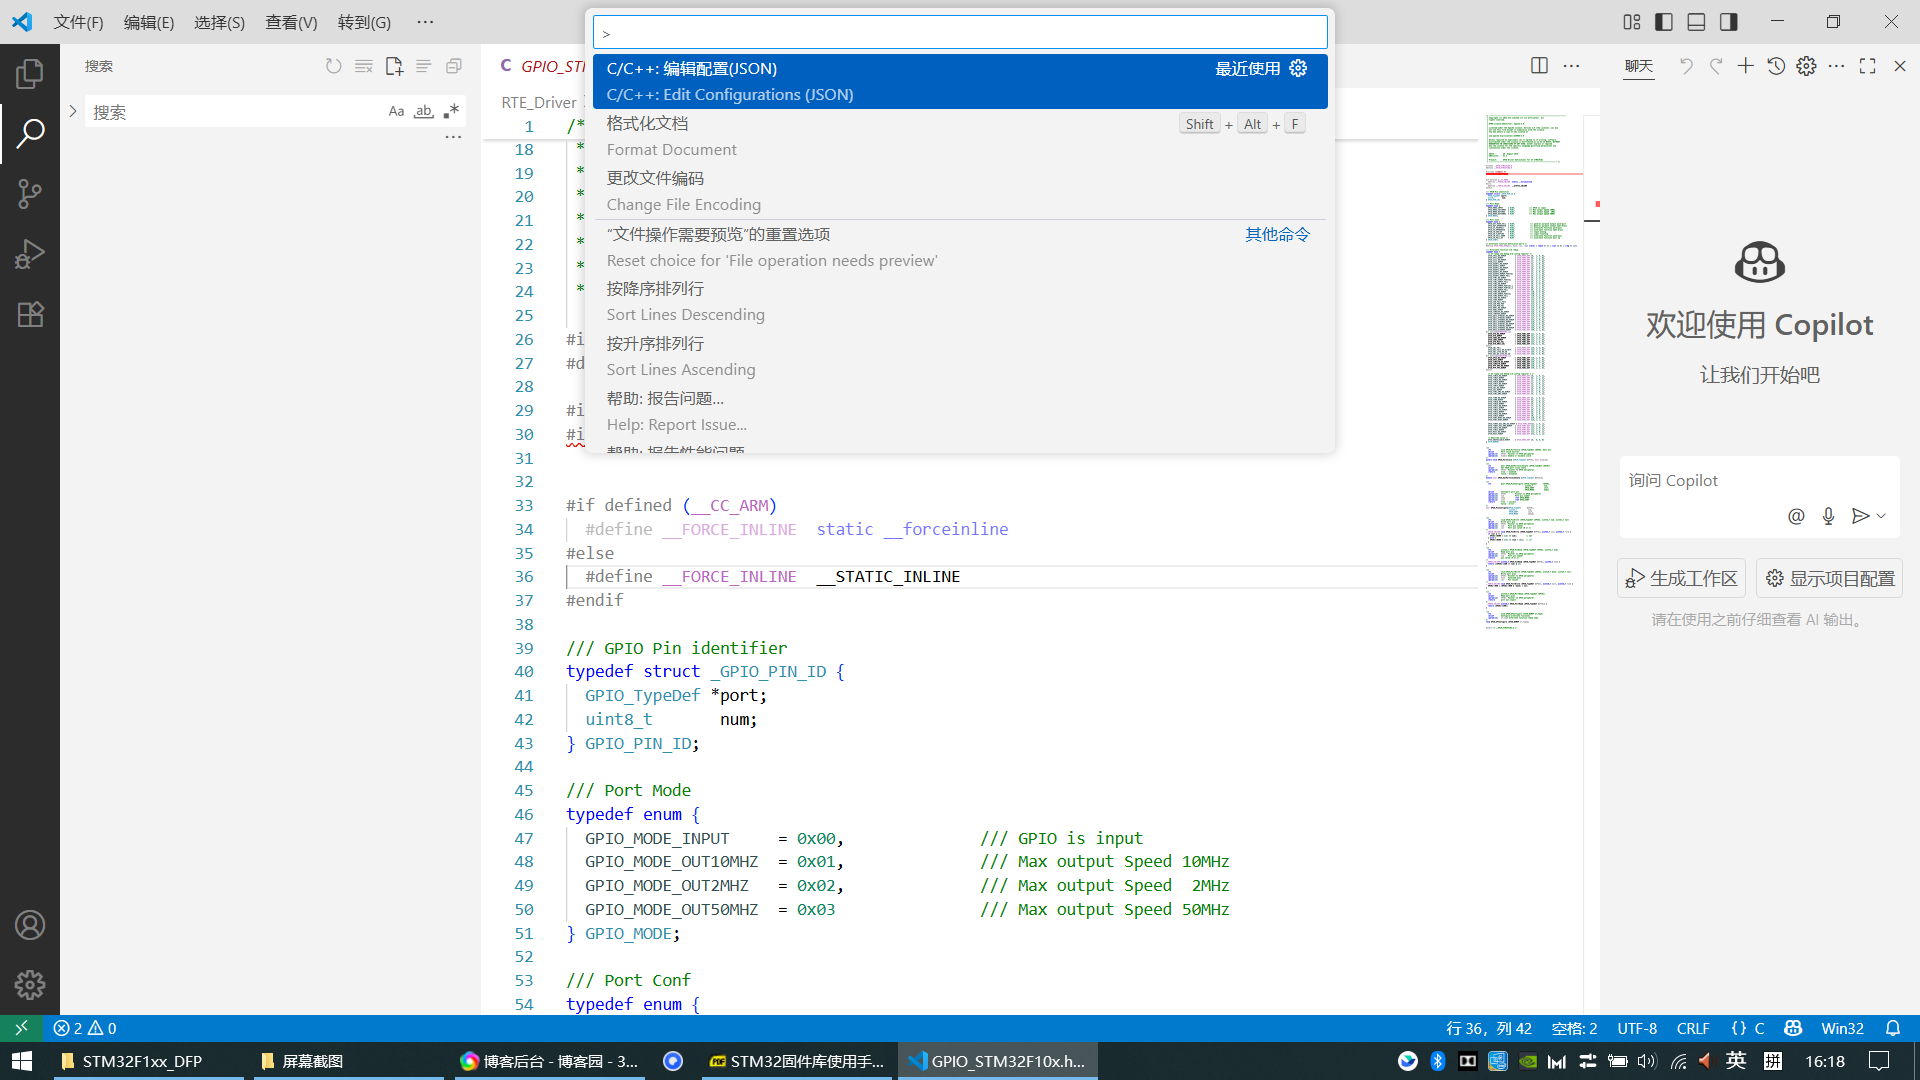
Task: Open Extensions view icon
Action: coord(30,314)
